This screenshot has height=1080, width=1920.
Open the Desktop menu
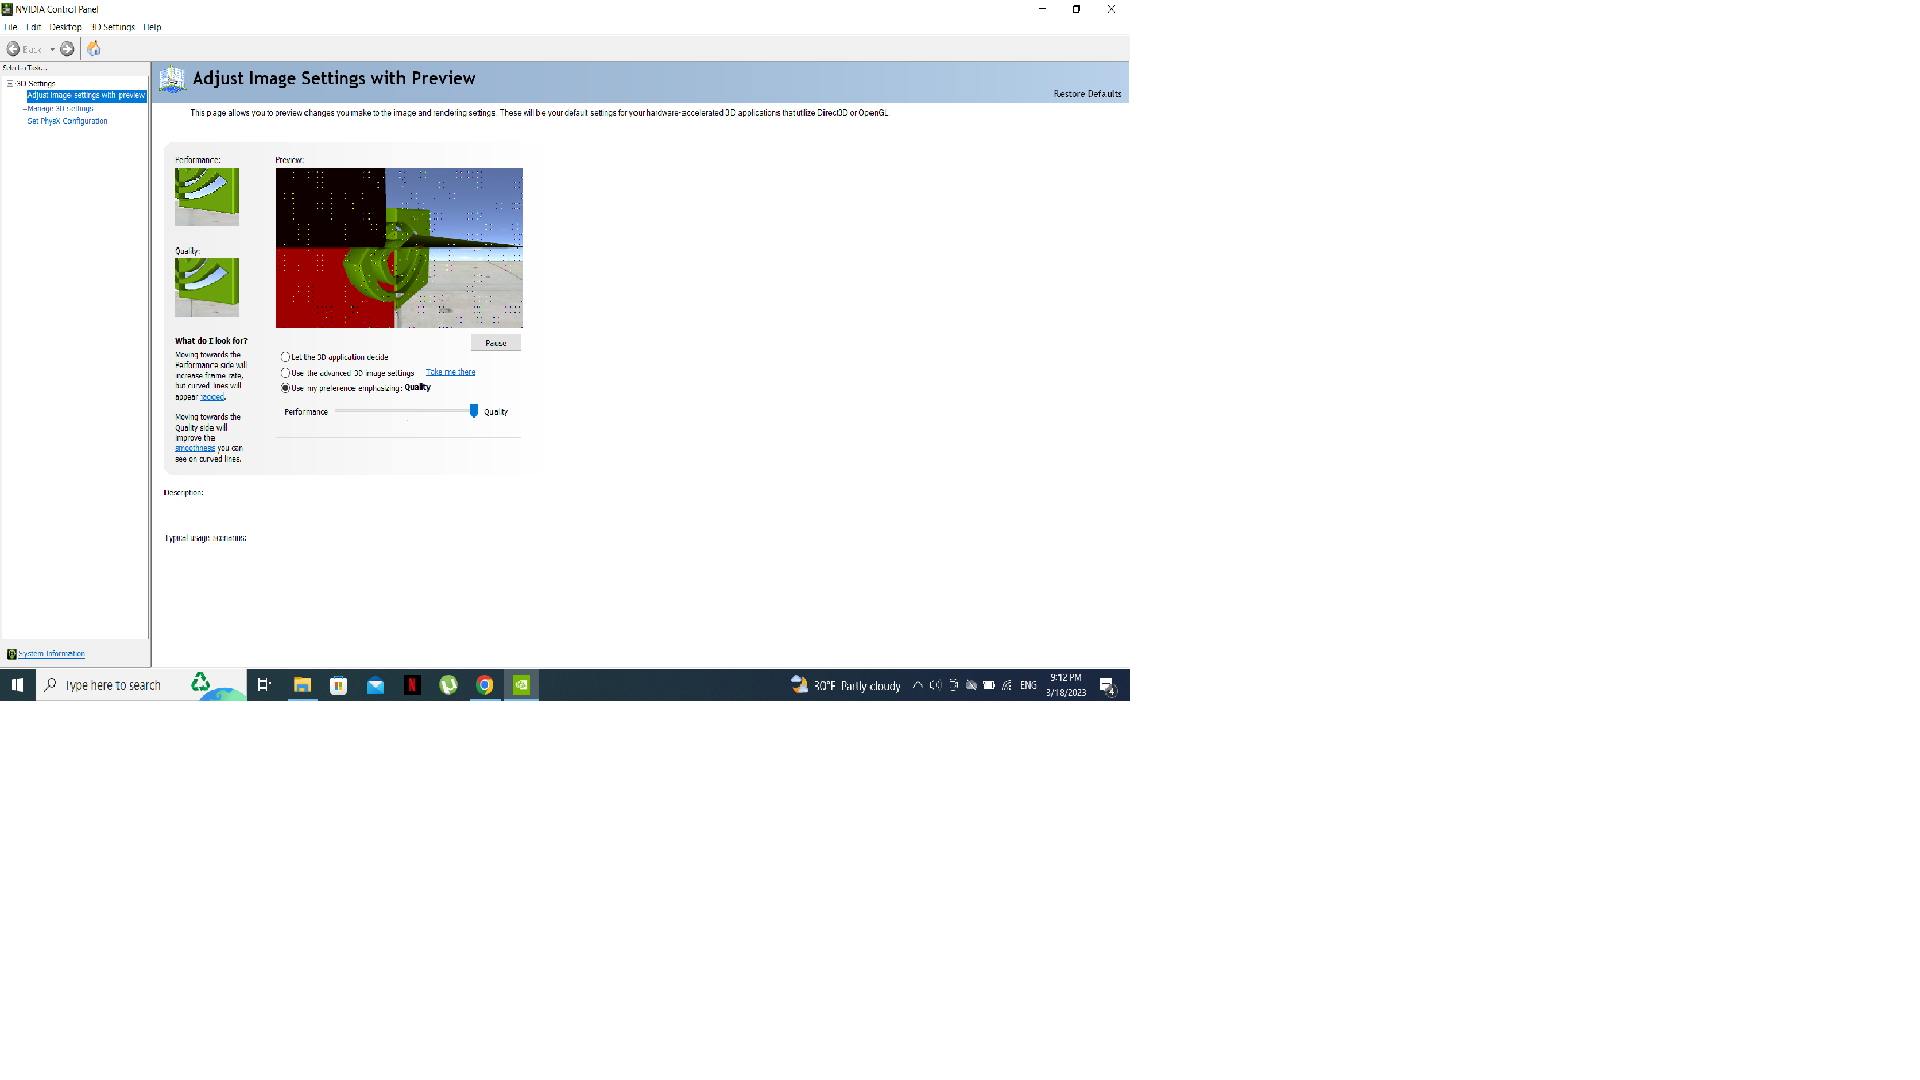(x=66, y=26)
